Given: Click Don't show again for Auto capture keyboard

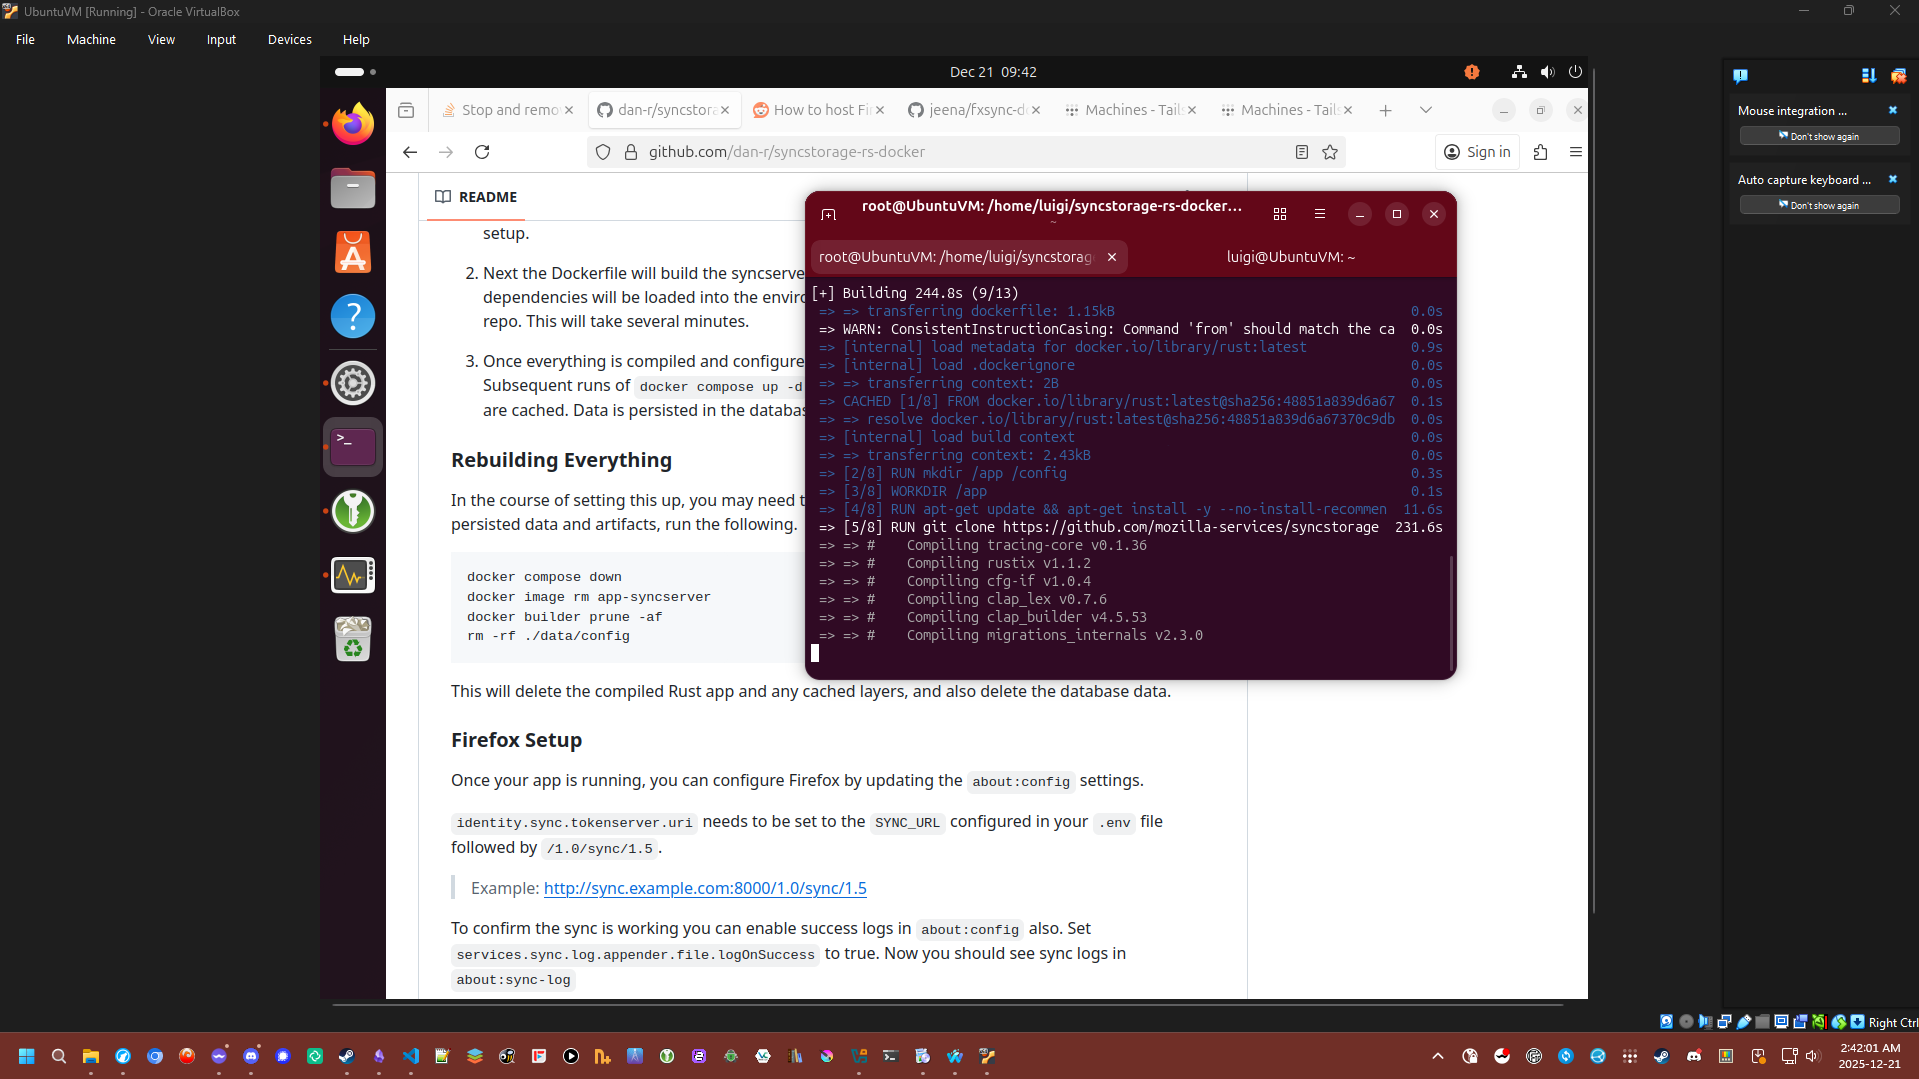Looking at the screenshot, I should point(1818,205).
